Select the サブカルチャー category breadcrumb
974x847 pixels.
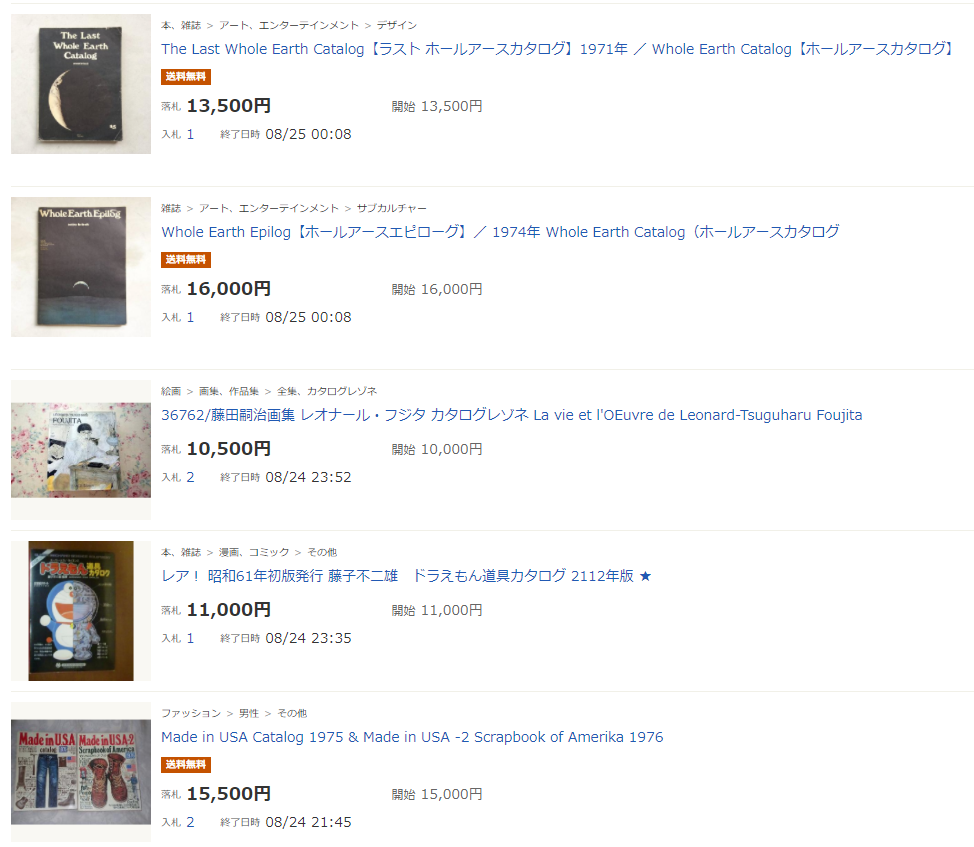(391, 209)
